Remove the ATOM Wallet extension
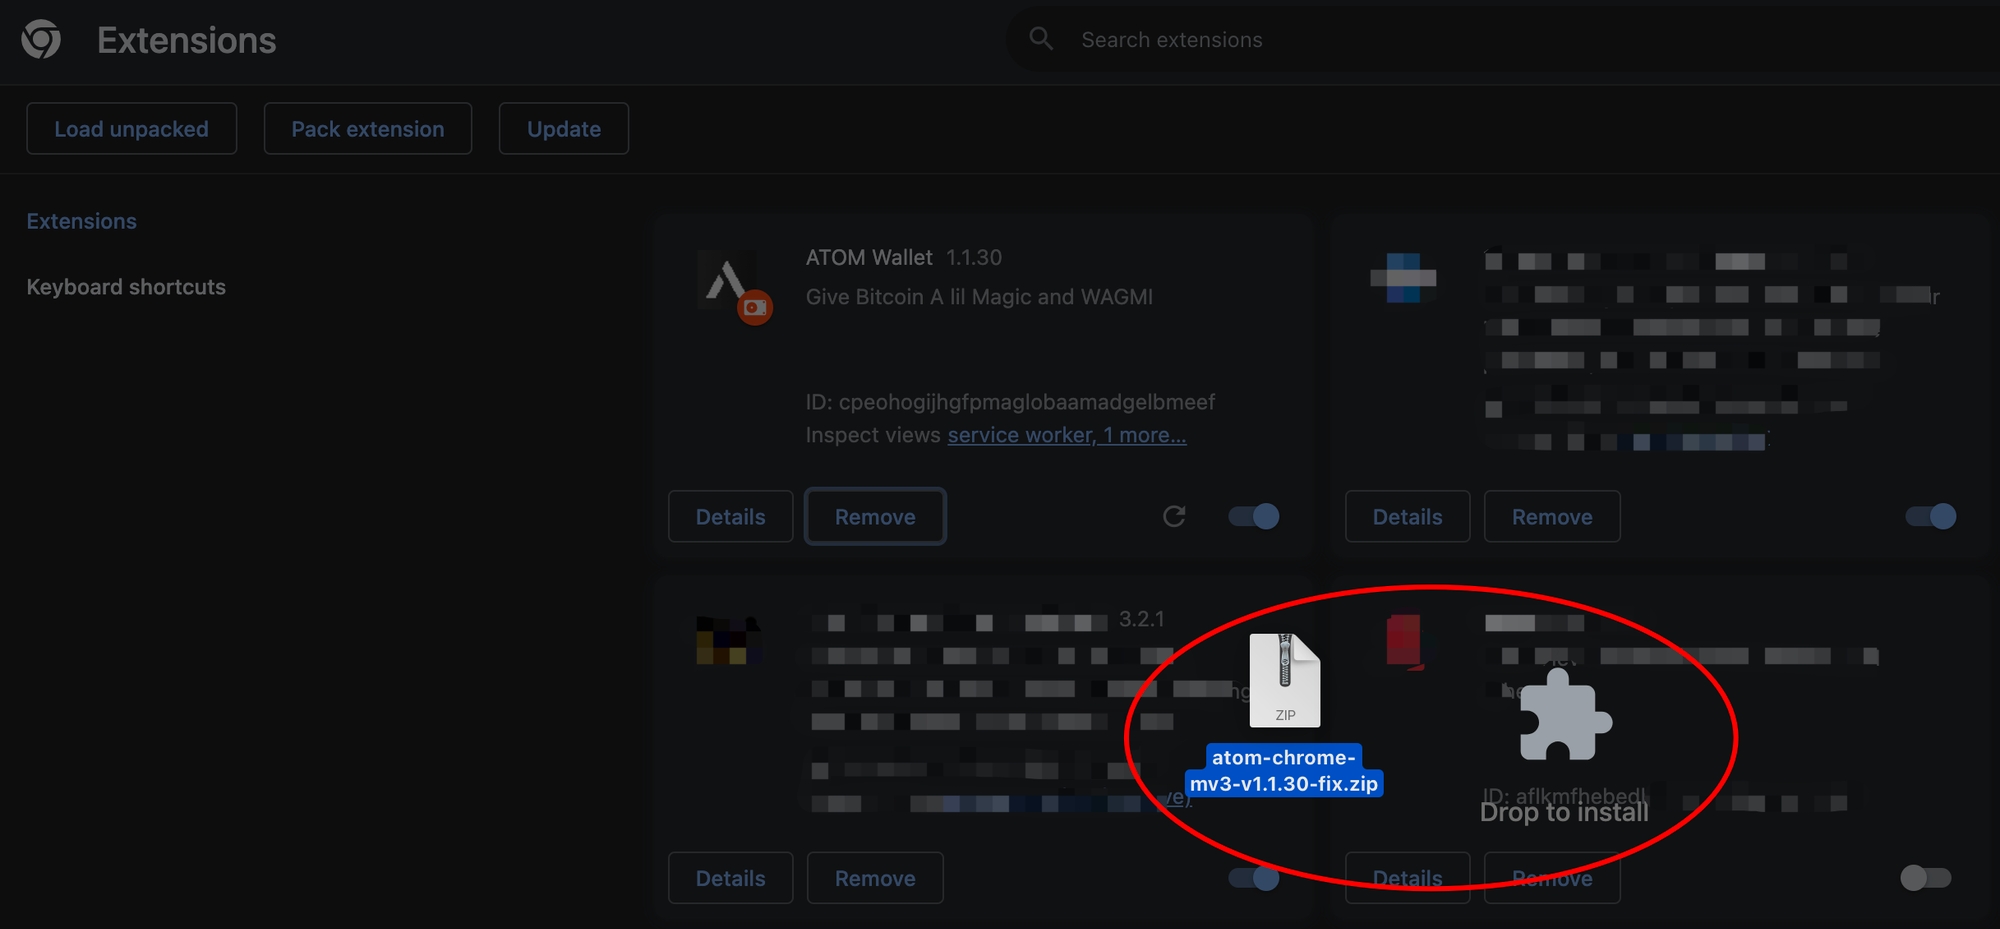 click(x=875, y=517)
